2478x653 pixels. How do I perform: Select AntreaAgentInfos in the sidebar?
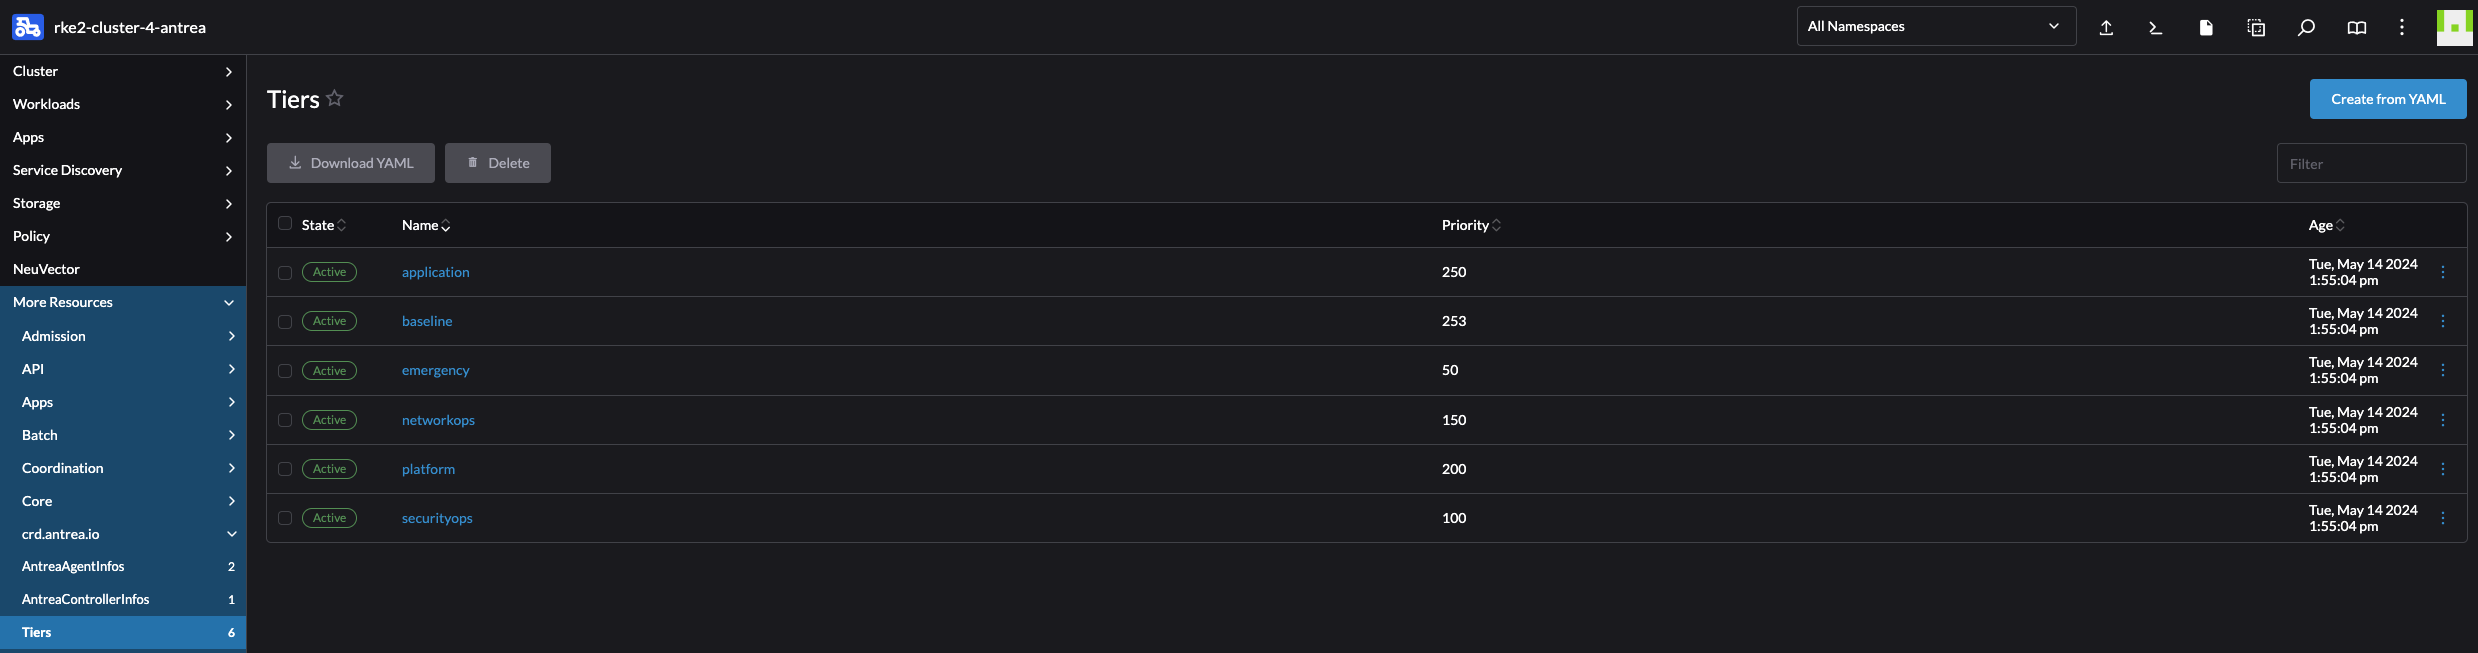(x=123, y=566)
